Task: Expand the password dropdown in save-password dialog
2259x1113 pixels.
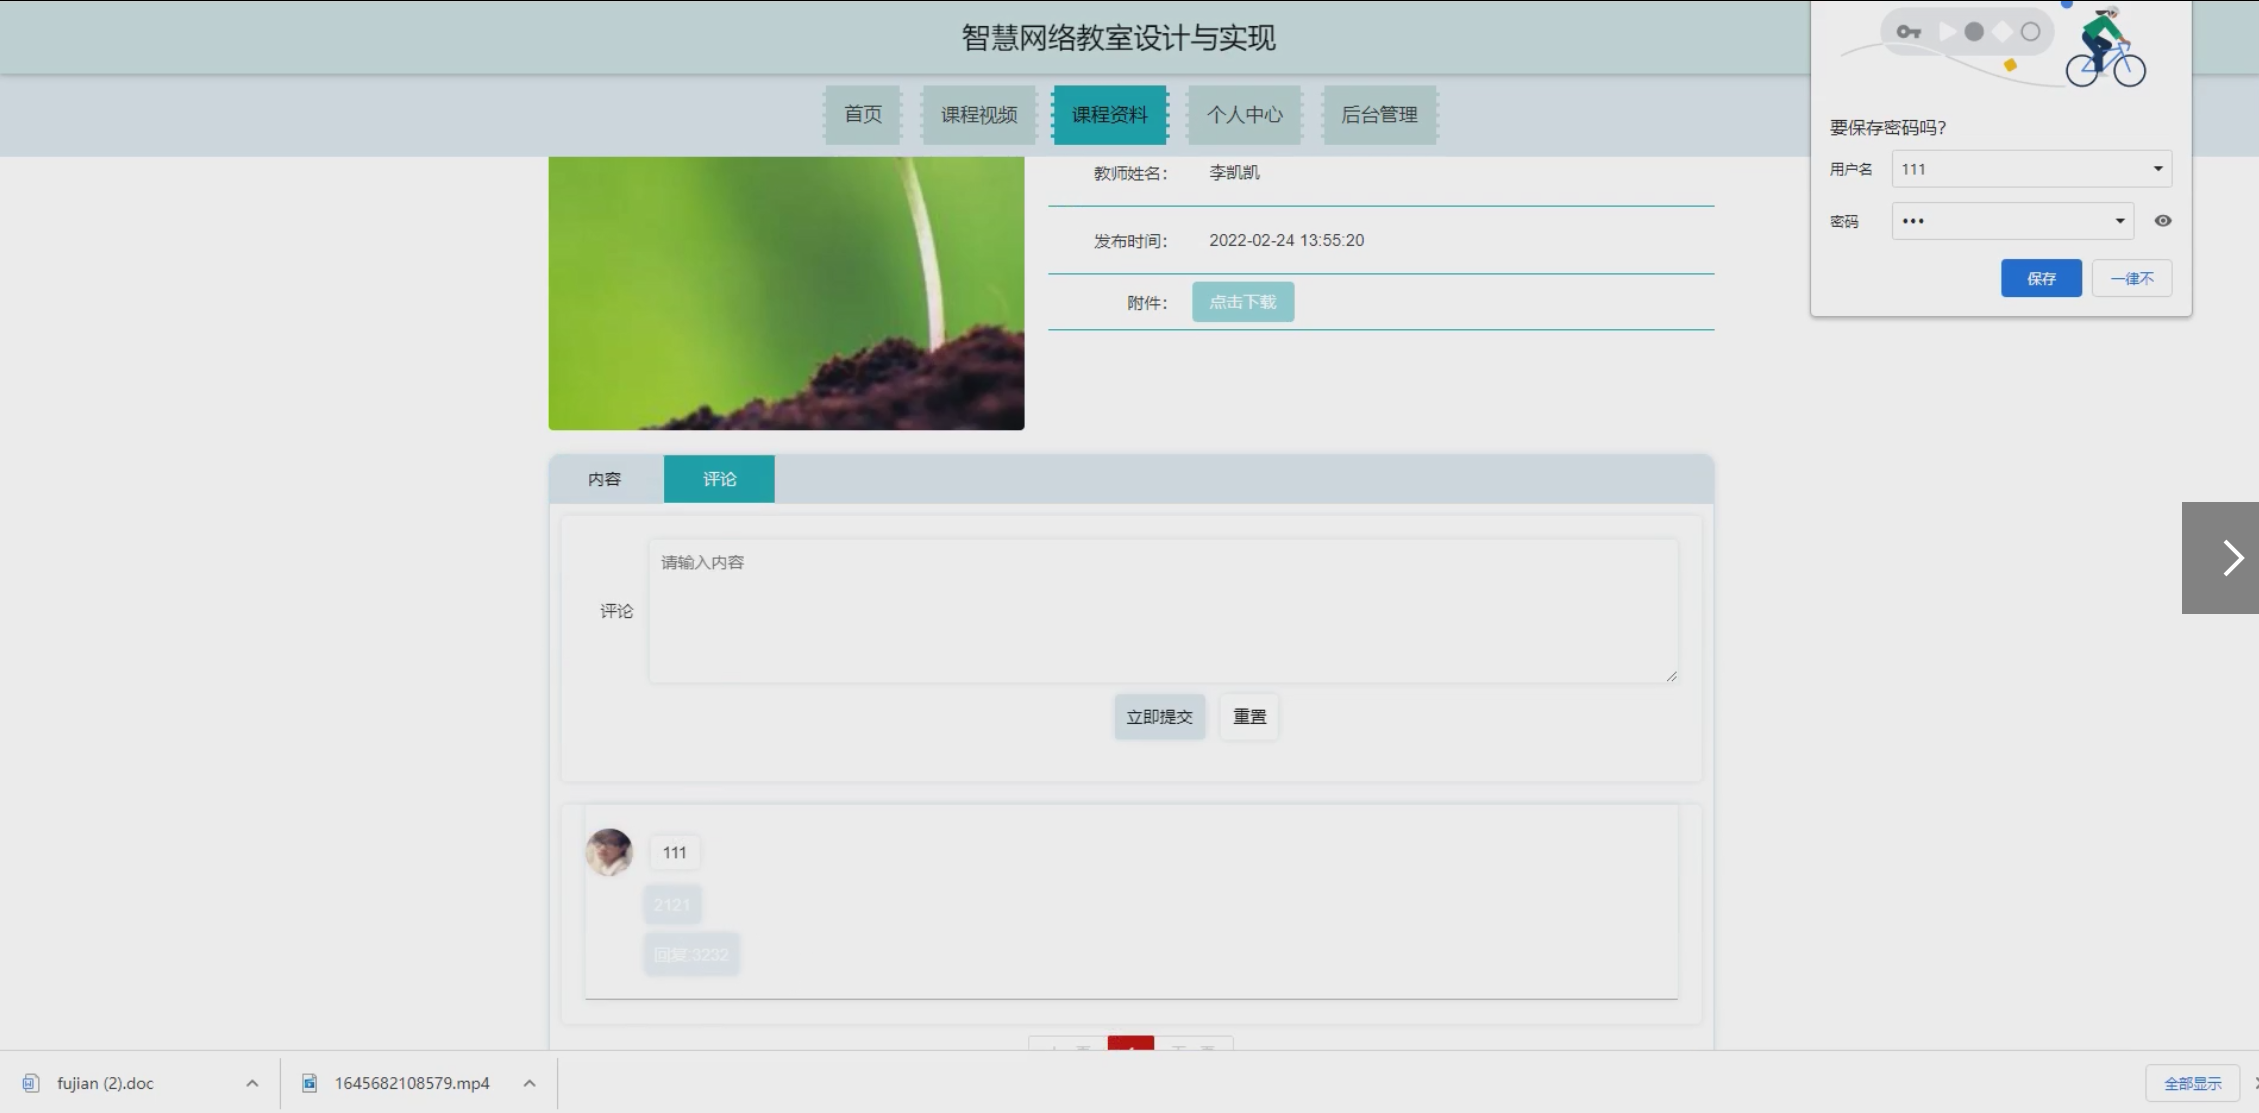Action: pos(2119,221)
